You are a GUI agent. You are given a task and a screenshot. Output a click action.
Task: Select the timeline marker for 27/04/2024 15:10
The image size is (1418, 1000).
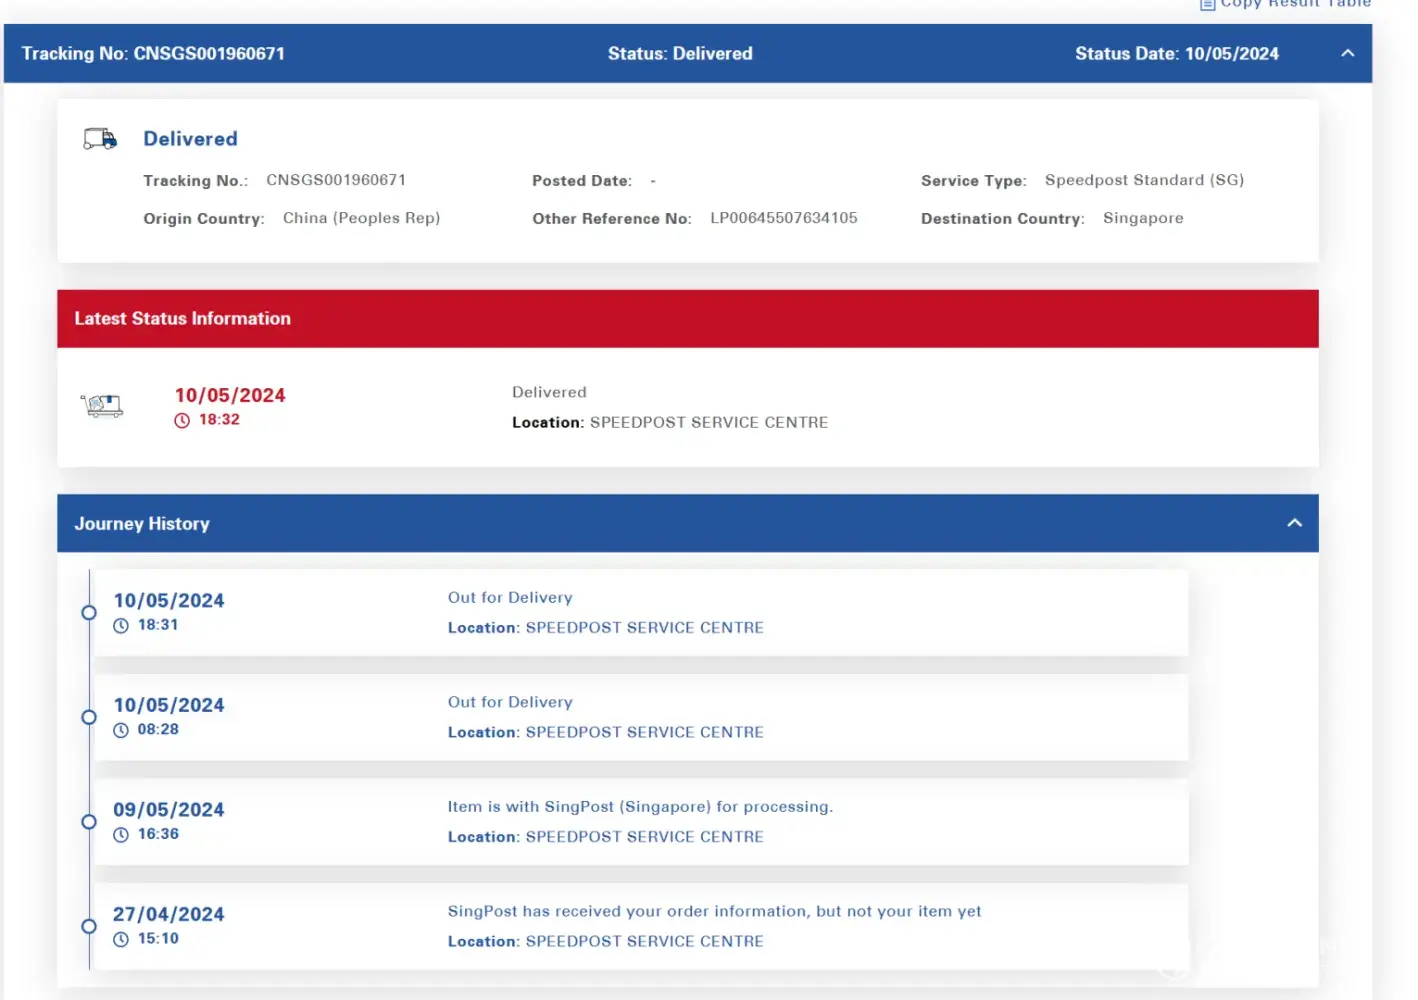point(89,927)
